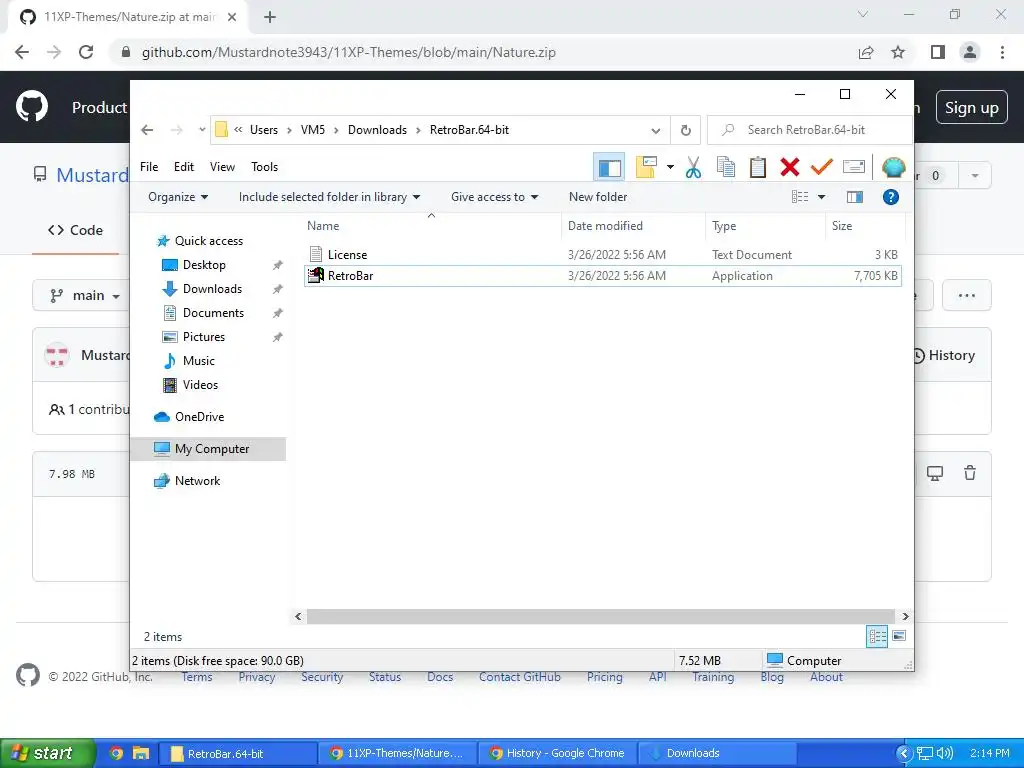
Task: Click the Cut scissors icon in Explorer toolbar
Action: pos(693,167)
